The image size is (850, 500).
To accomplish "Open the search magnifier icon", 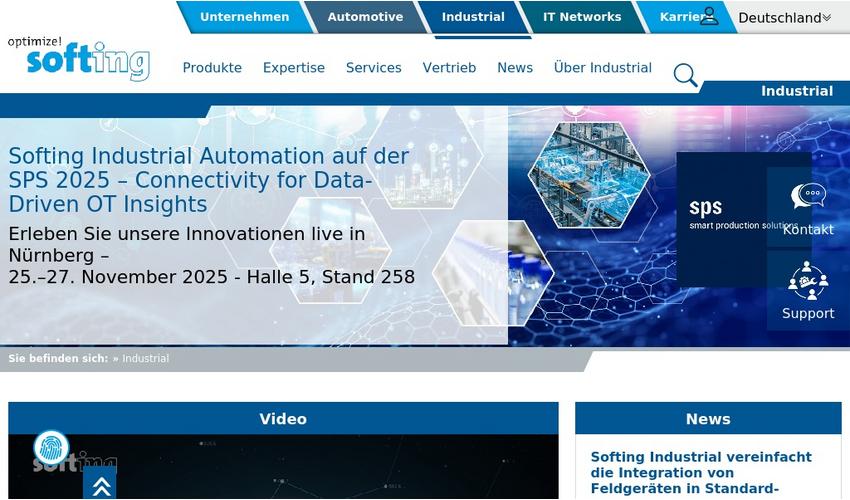I will pos(685,75).
